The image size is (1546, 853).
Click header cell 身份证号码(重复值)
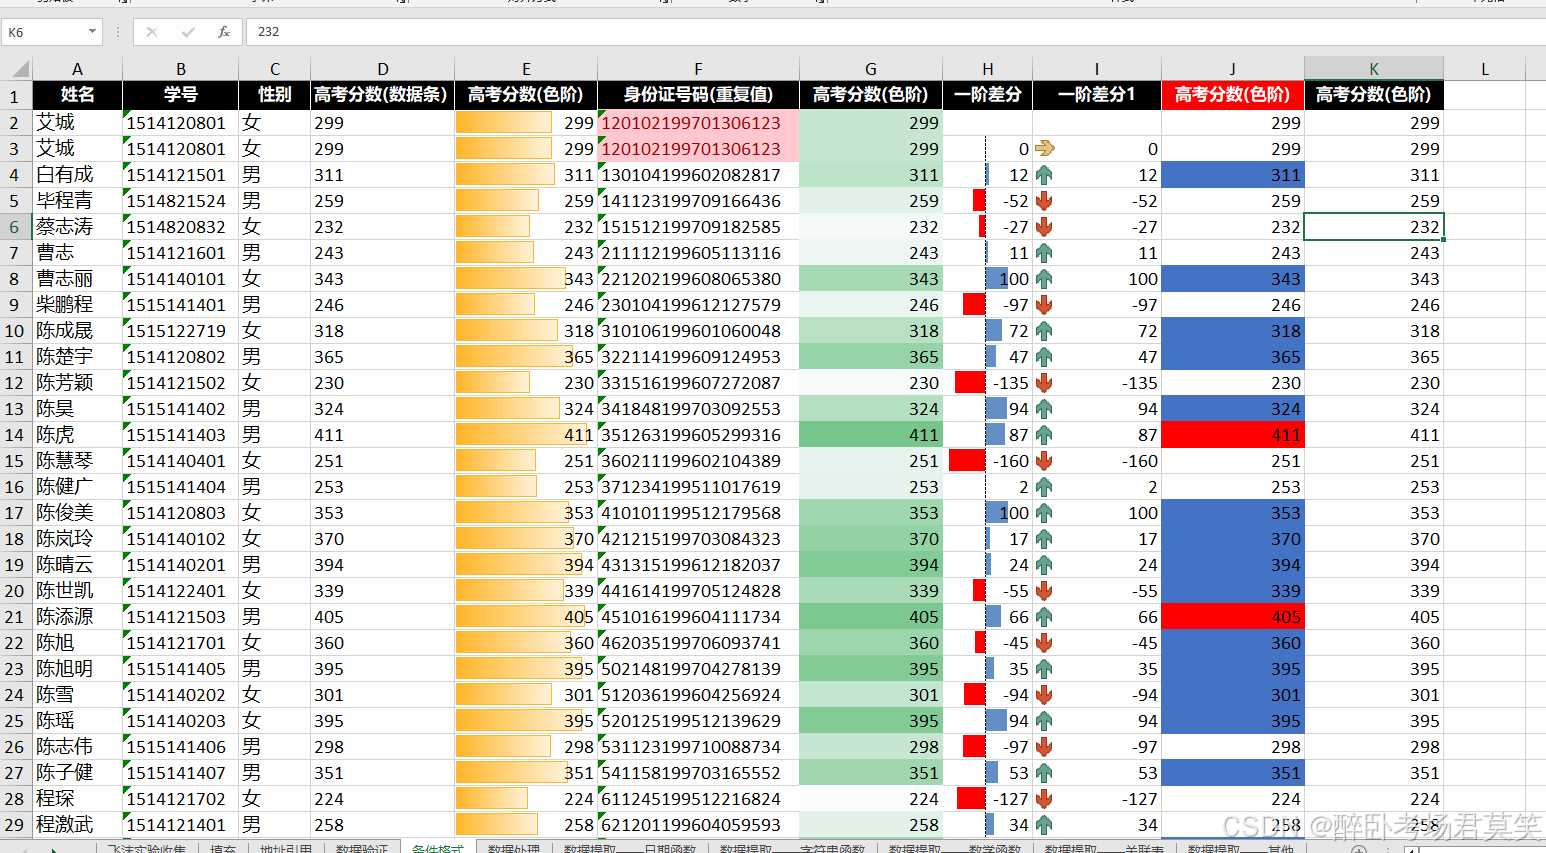(x=698, y=95)
